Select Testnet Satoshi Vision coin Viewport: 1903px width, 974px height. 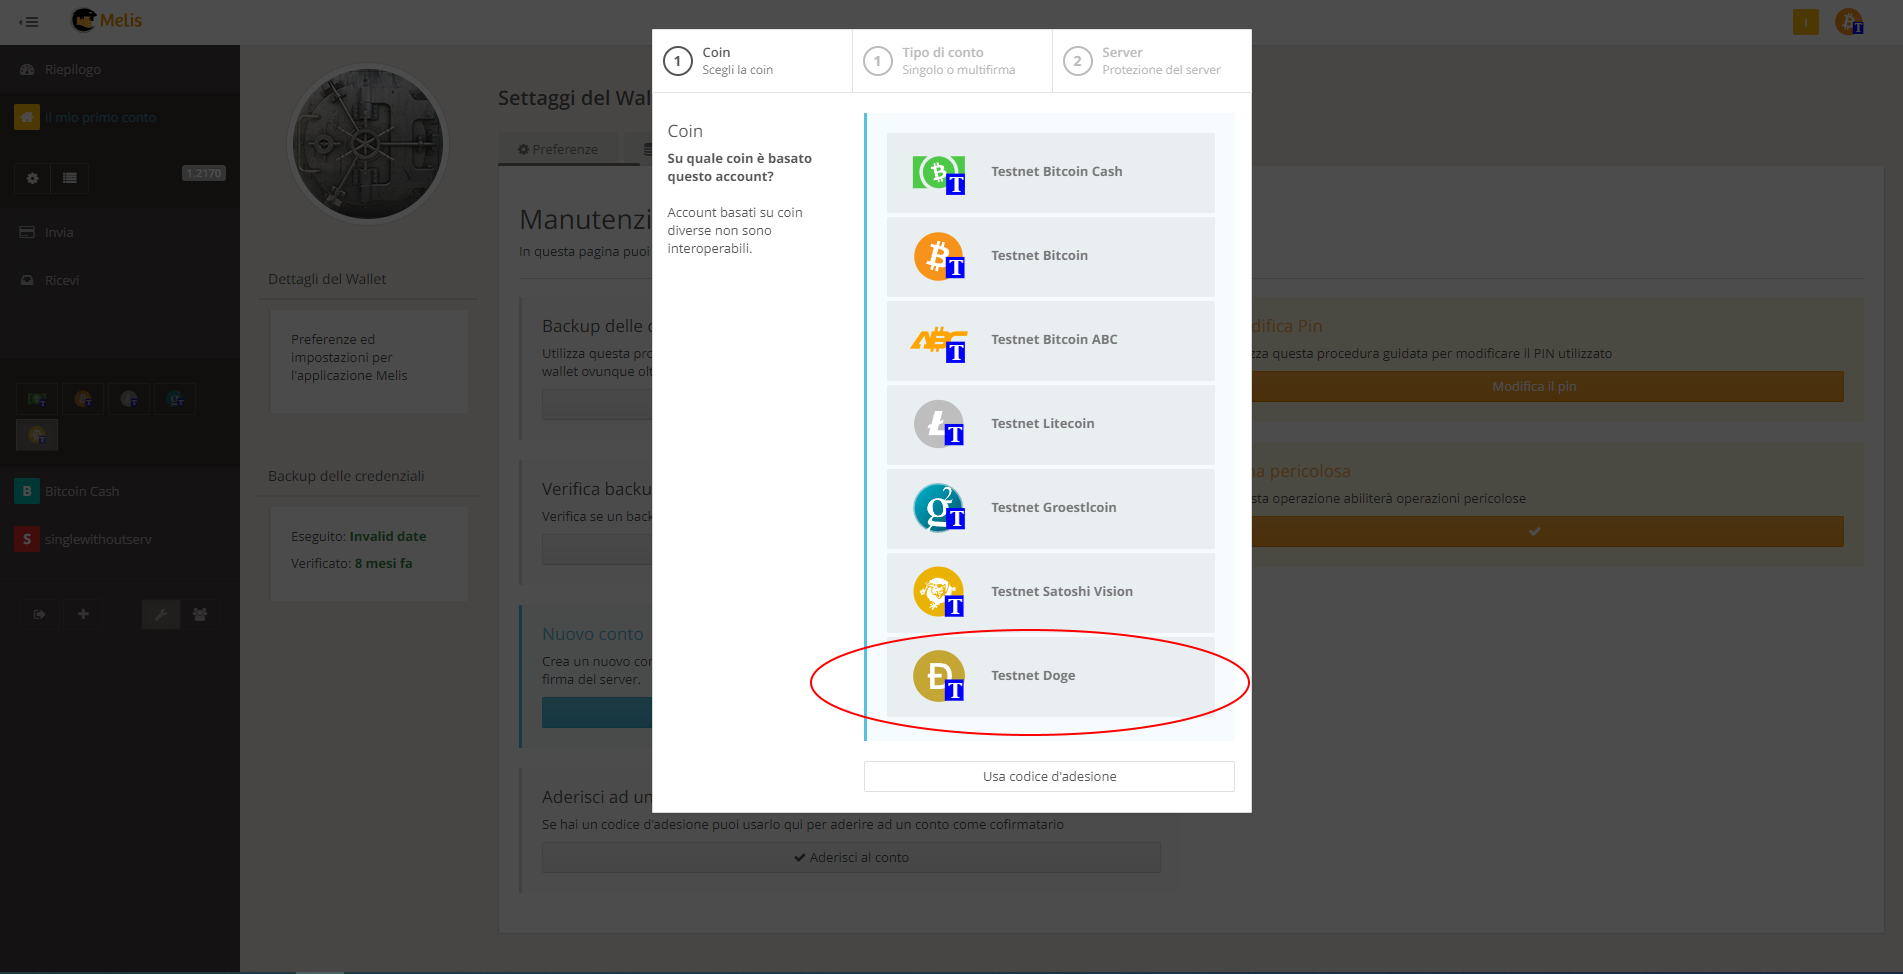[1050, 592]
